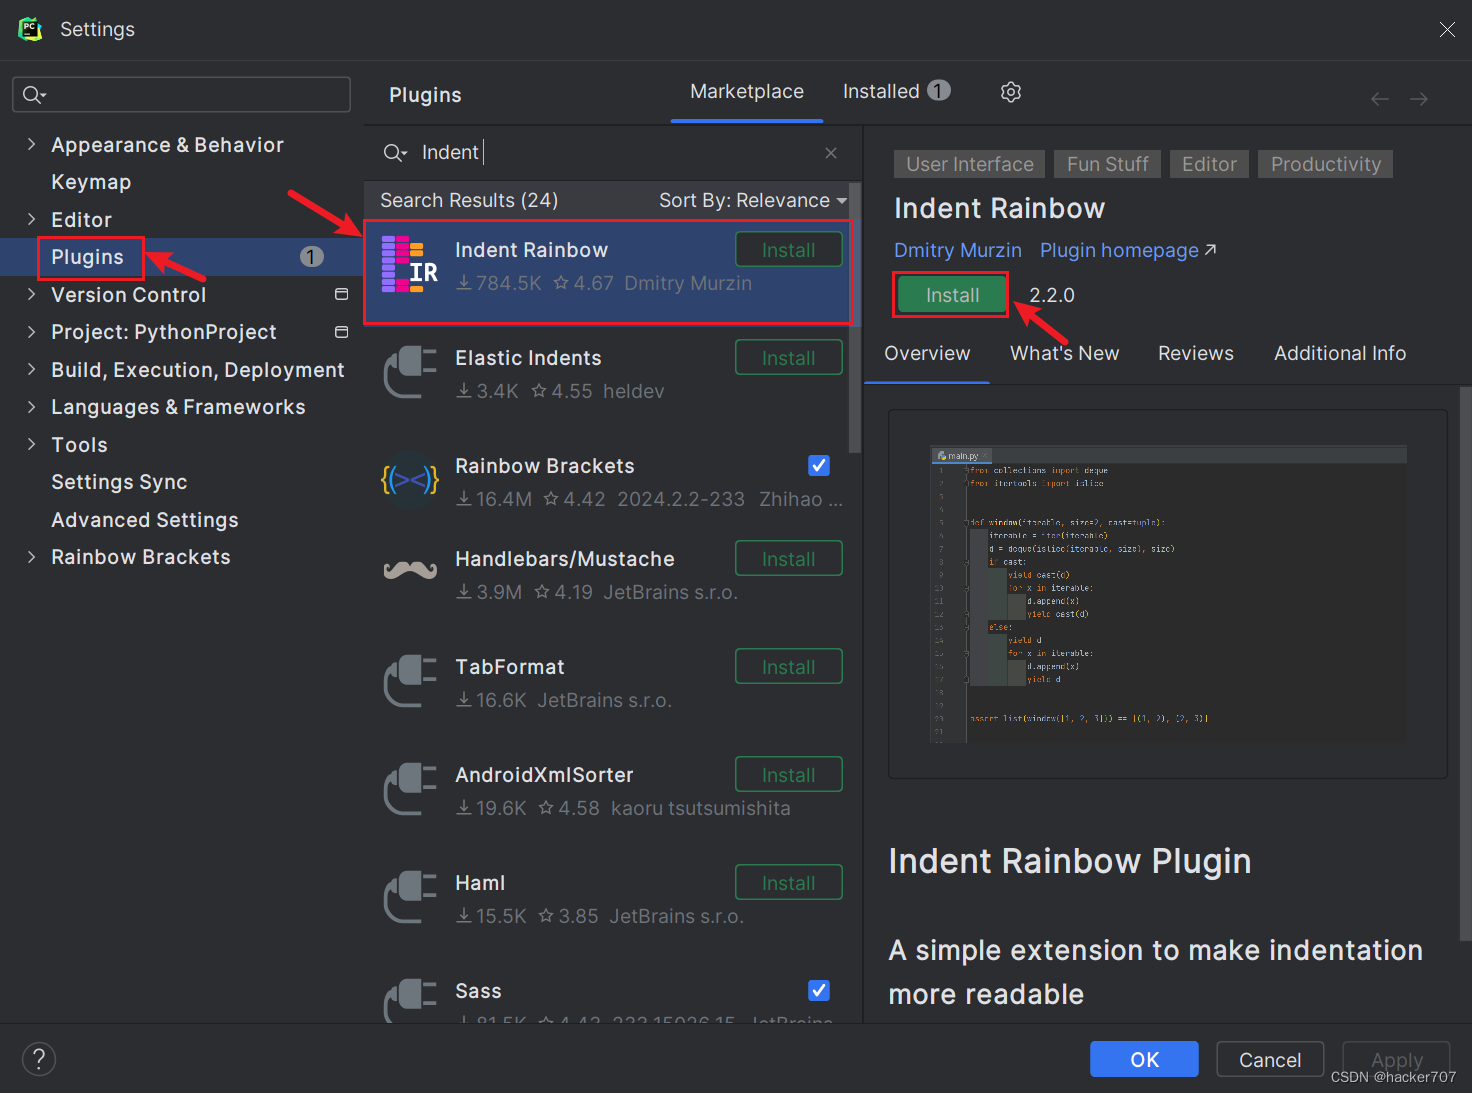Install the Haml plugin
Image resolution: width=1472 pixels, height=1093 pixels.
click(789, 883)
